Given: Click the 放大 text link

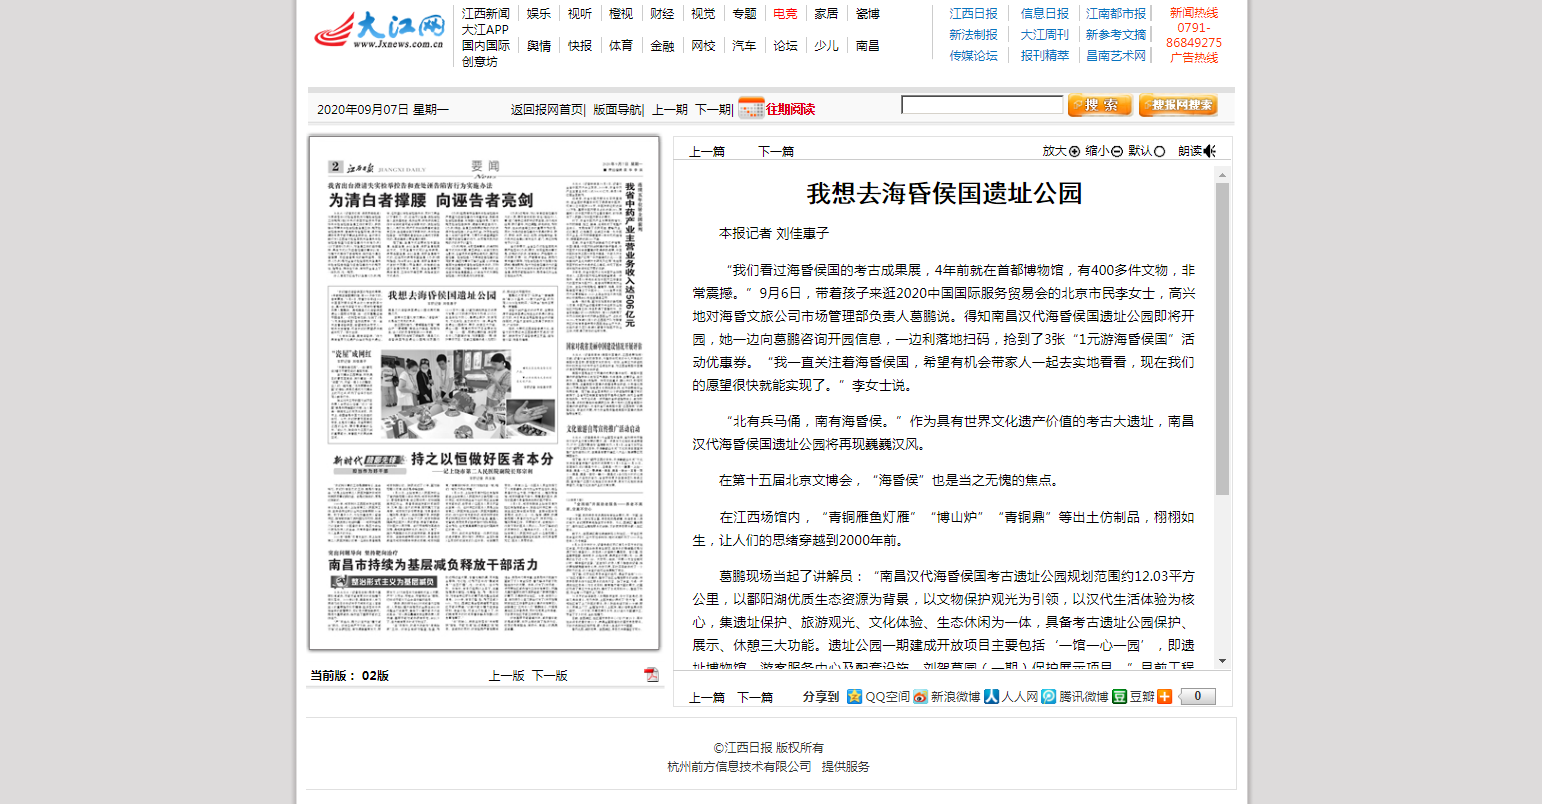Looking at the screenshot, I should tap(1054, 152).
